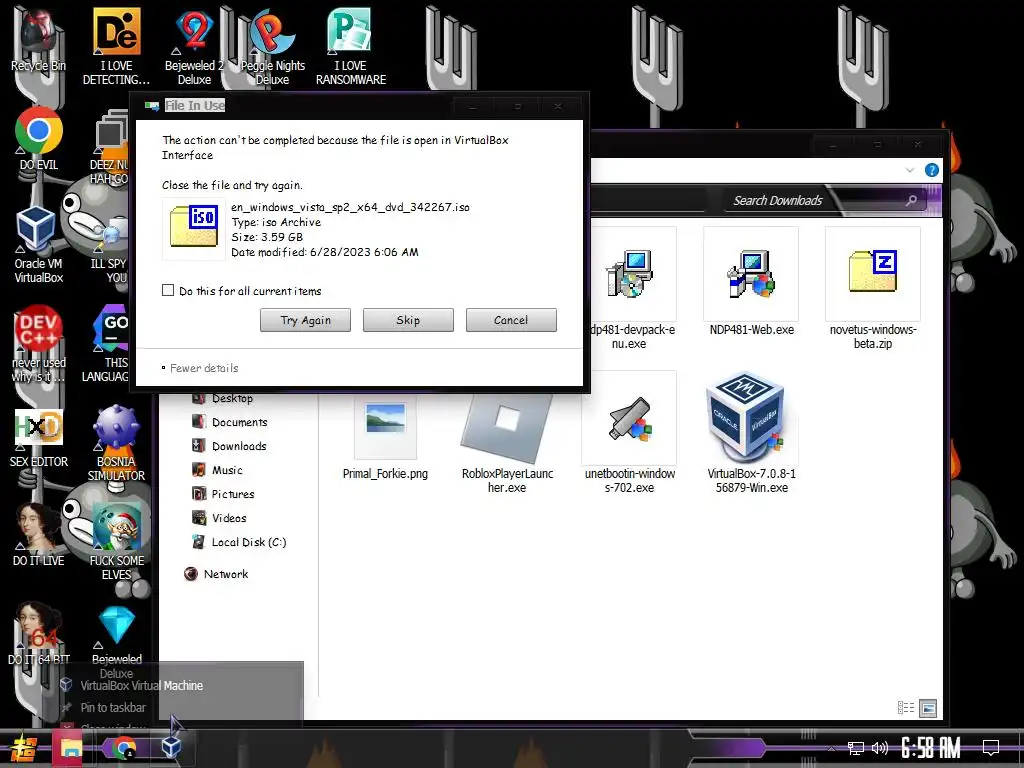The image size is (1024, 768).
Task: Open the FUCK SOME ELVES game shortcut
Action: tap(116, 541)
